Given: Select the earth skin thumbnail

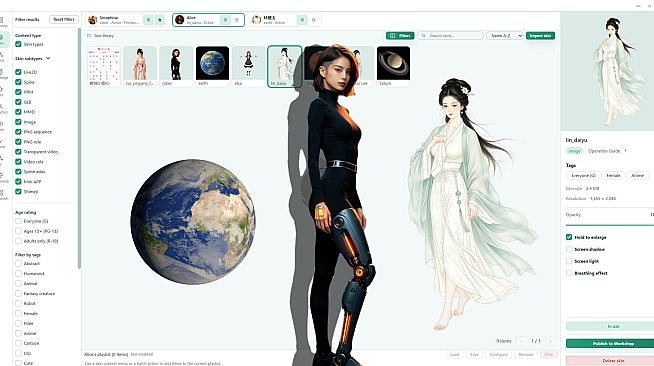Looking at the screenshot, I should (x=212, y=66).
